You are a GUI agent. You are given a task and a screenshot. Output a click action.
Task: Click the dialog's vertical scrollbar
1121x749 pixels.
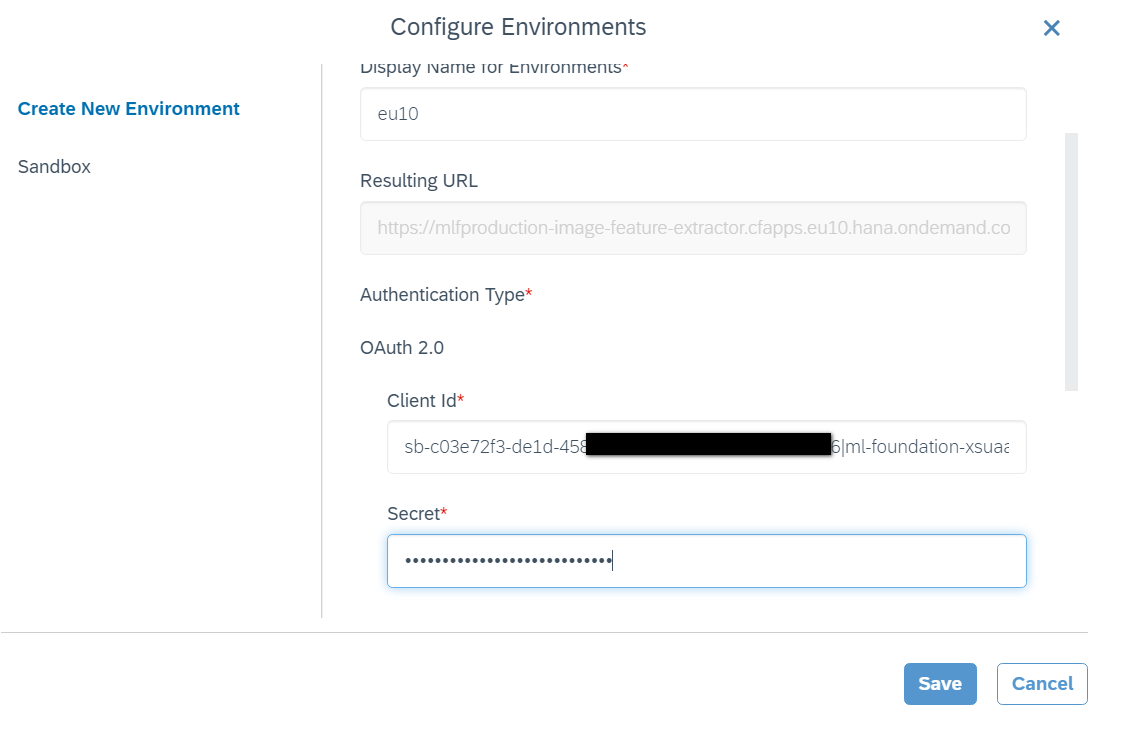click(1071, 260)
